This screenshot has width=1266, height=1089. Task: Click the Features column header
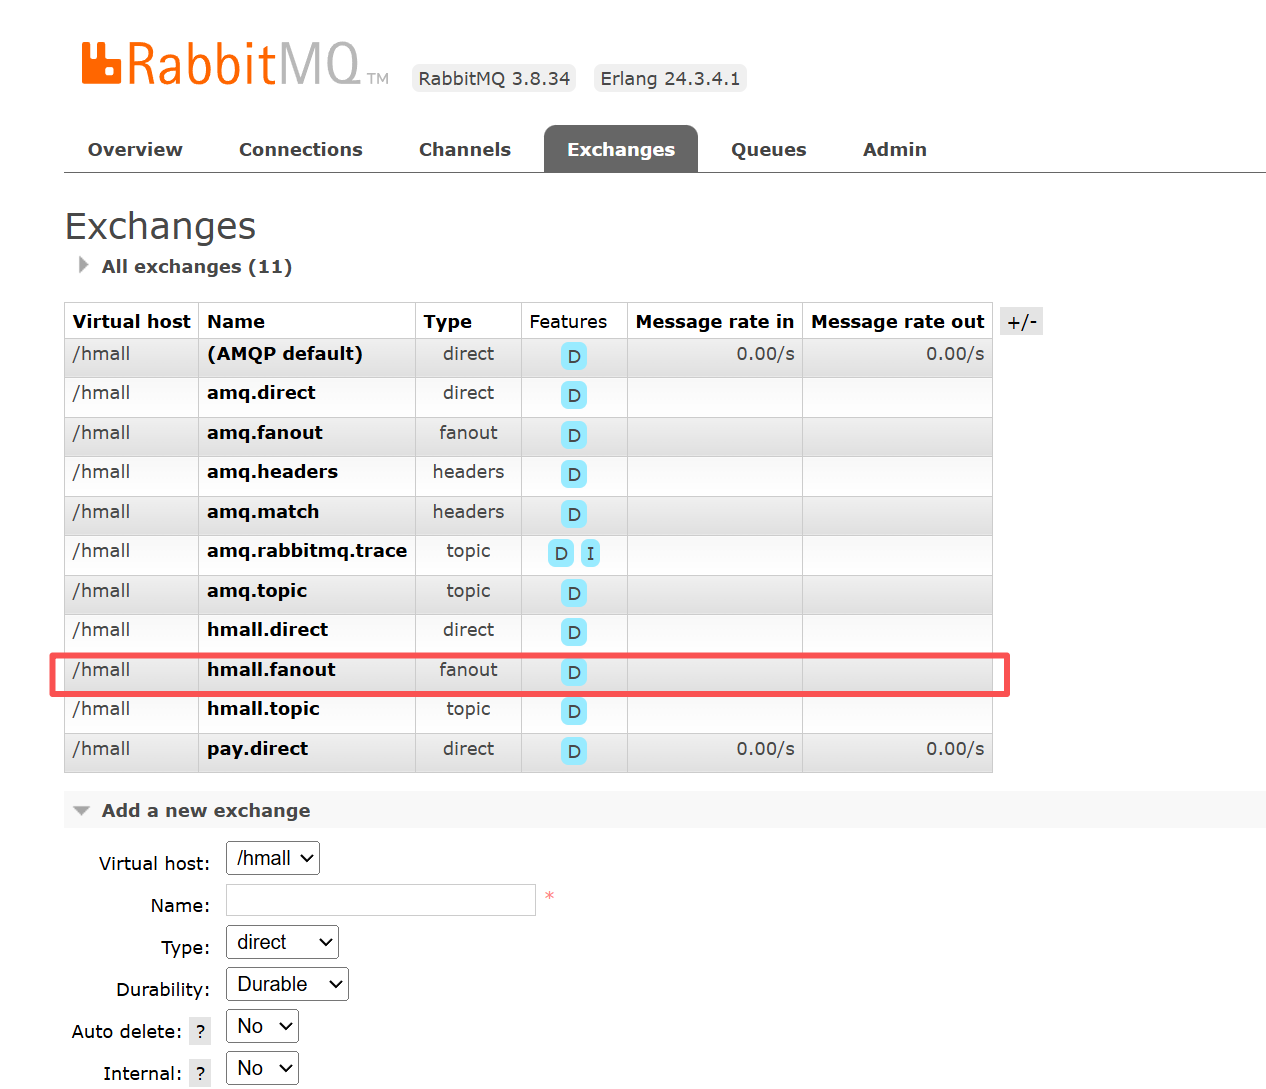(568, 322)
